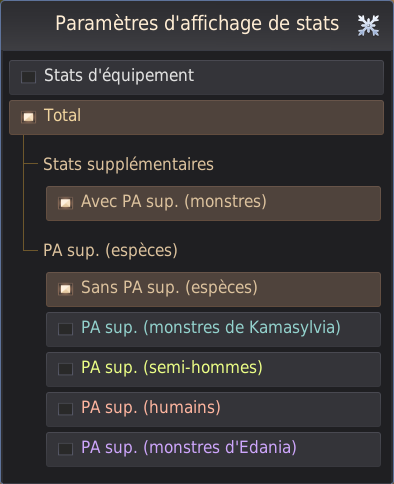Screen dimensions: 394x484
Task: Select the Stats d'équipement row label
Action: click(119, 76)
